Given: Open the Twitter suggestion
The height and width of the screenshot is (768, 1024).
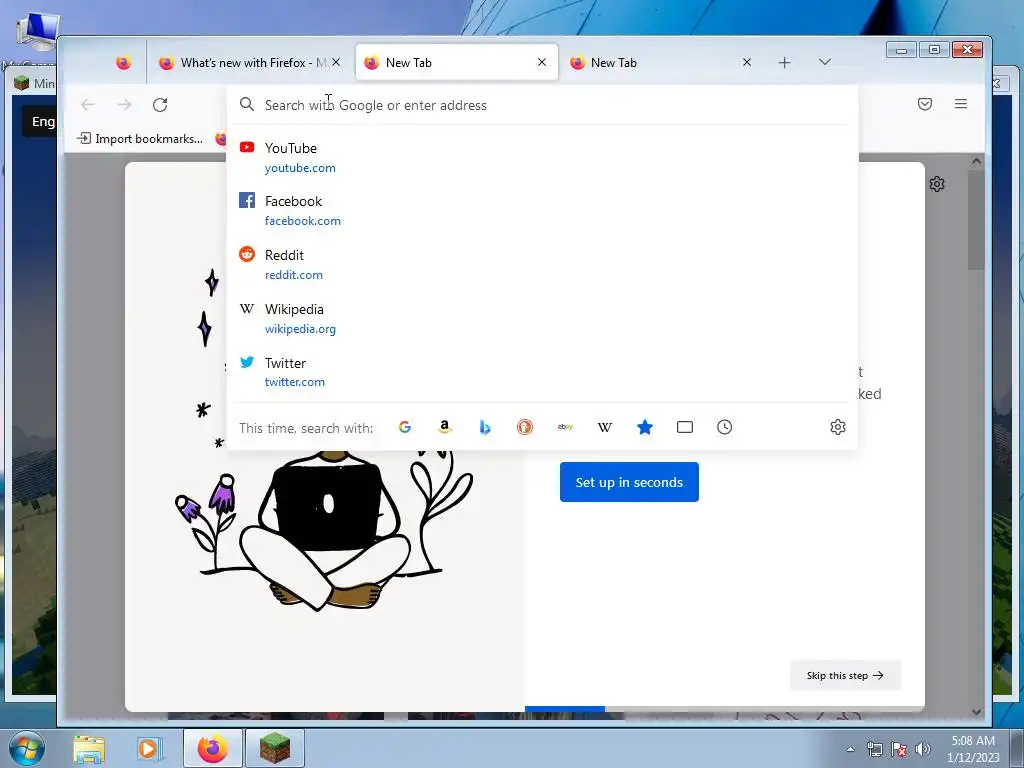Looking at the screenshot, I should point(542,372).
